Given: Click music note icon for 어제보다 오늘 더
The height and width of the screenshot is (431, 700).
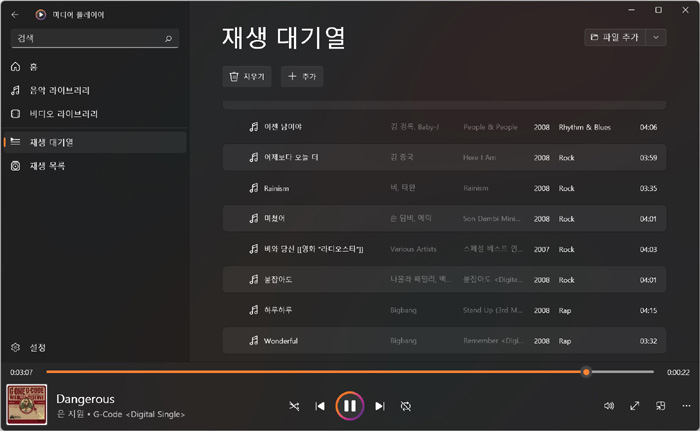Looking at the screenshot, I should click(254, 158).
